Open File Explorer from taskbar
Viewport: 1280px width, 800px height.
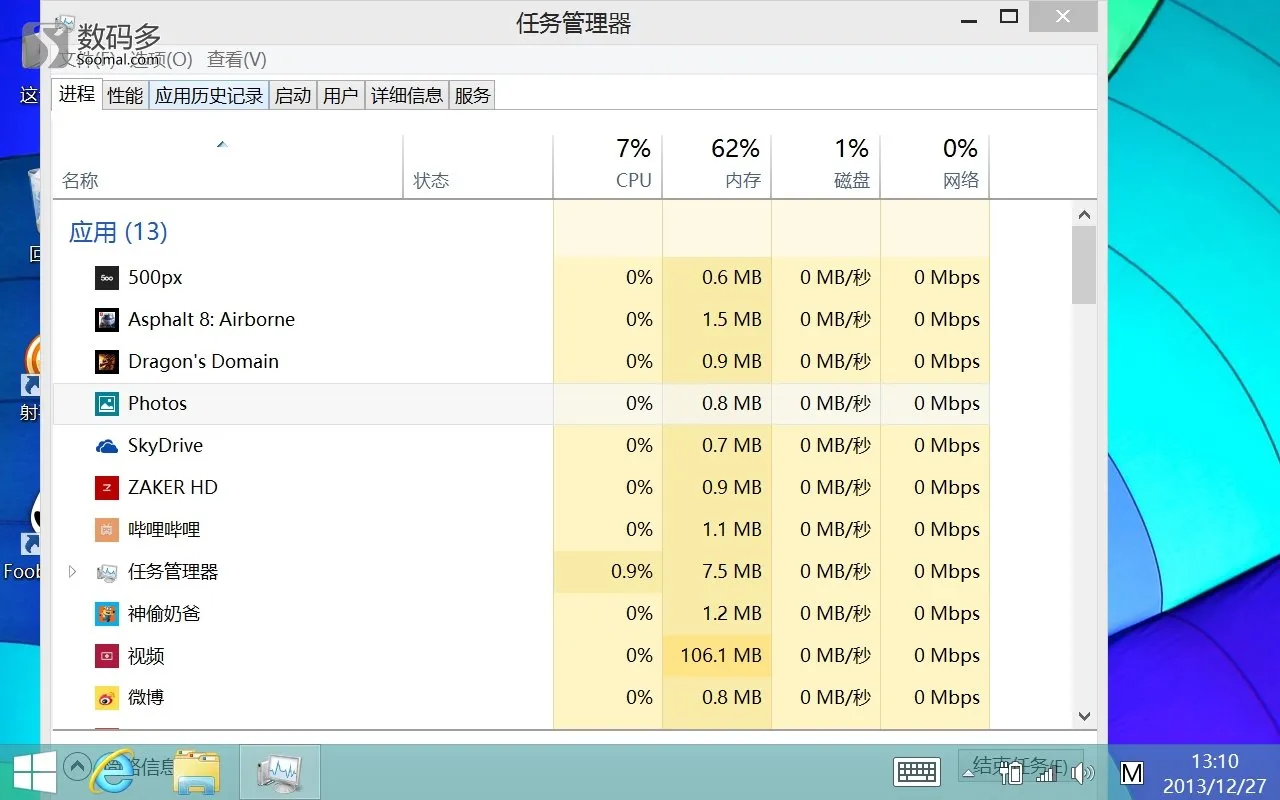point(197,772)
